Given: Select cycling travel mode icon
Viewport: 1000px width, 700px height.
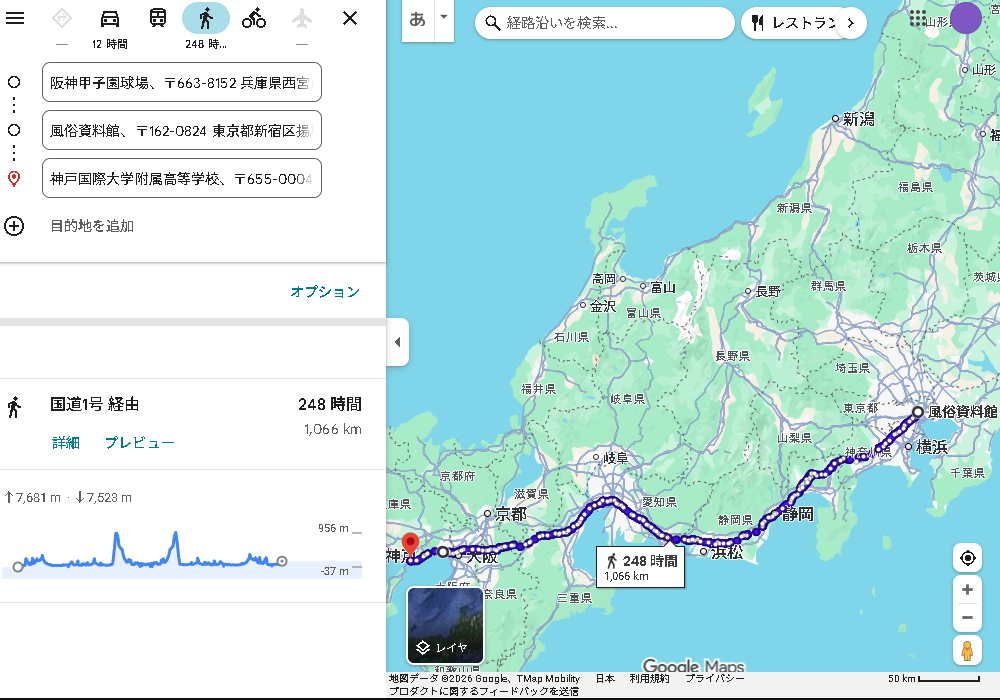Looking at the screenshot, I should pyautogui.click(x=254, y=18).
